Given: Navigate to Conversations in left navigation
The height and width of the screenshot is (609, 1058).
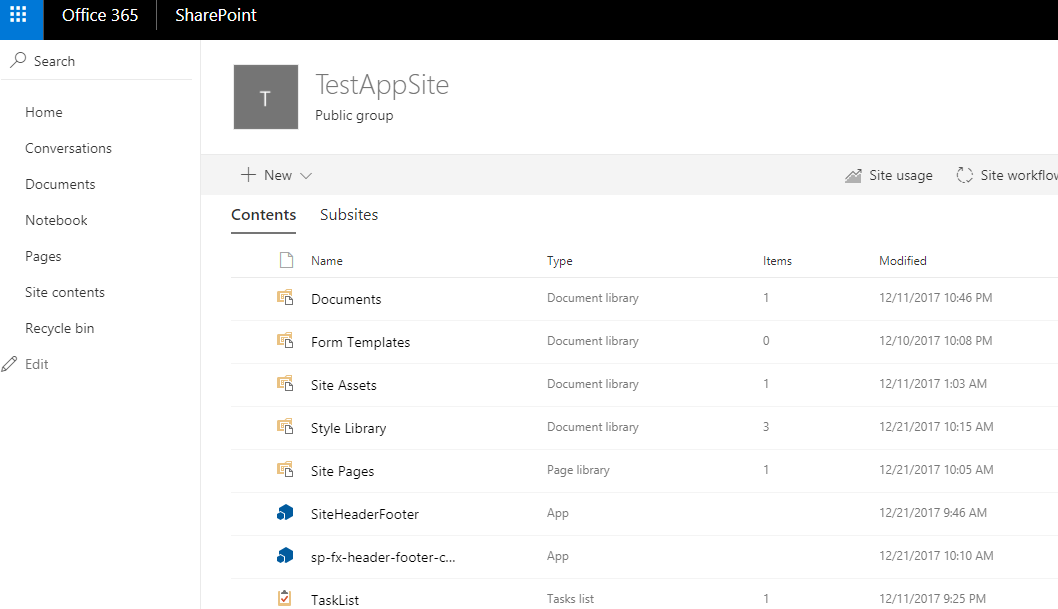Looking at the screenshot, I should pyautogui.click(x=68, y=147).
